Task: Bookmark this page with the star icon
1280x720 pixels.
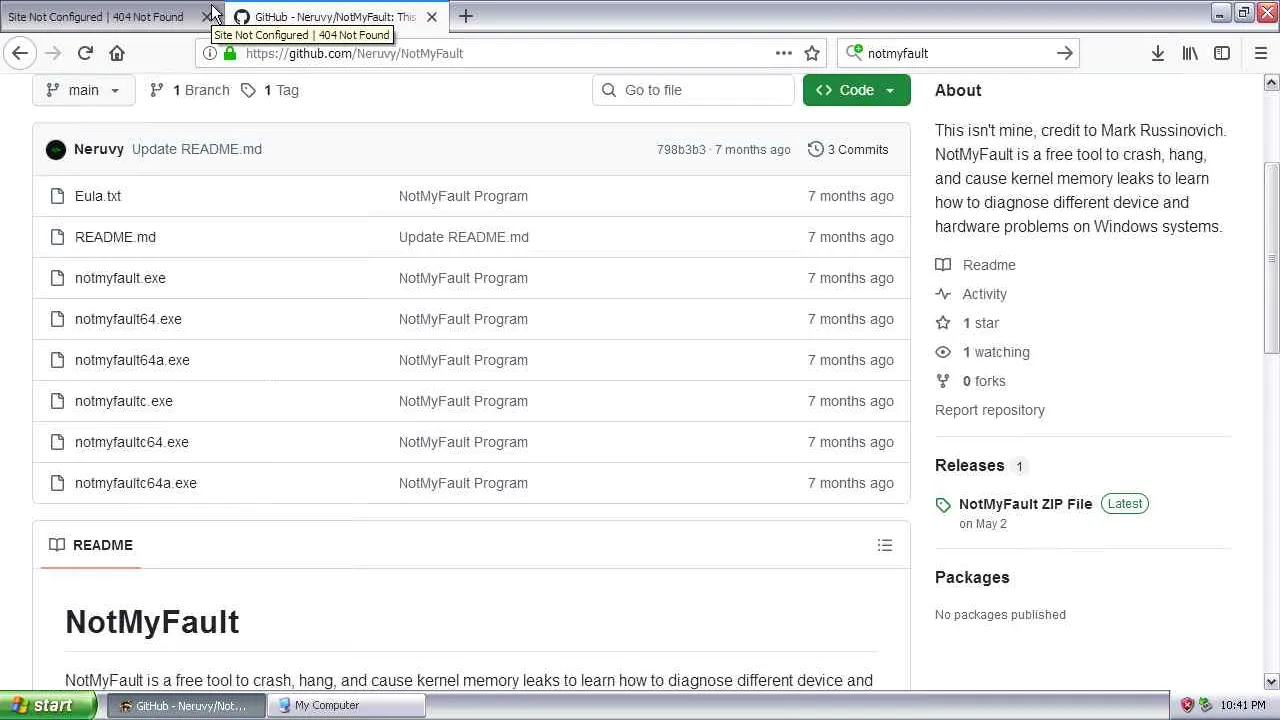Action: click(x=812, y=53)
